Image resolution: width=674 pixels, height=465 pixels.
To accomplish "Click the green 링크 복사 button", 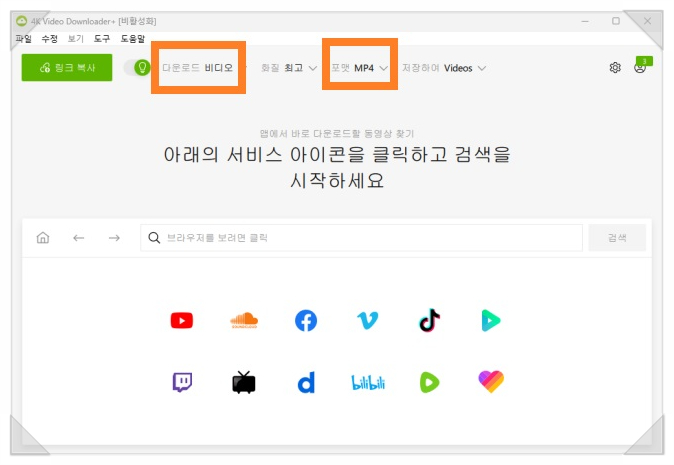I will tap(67, 67).
